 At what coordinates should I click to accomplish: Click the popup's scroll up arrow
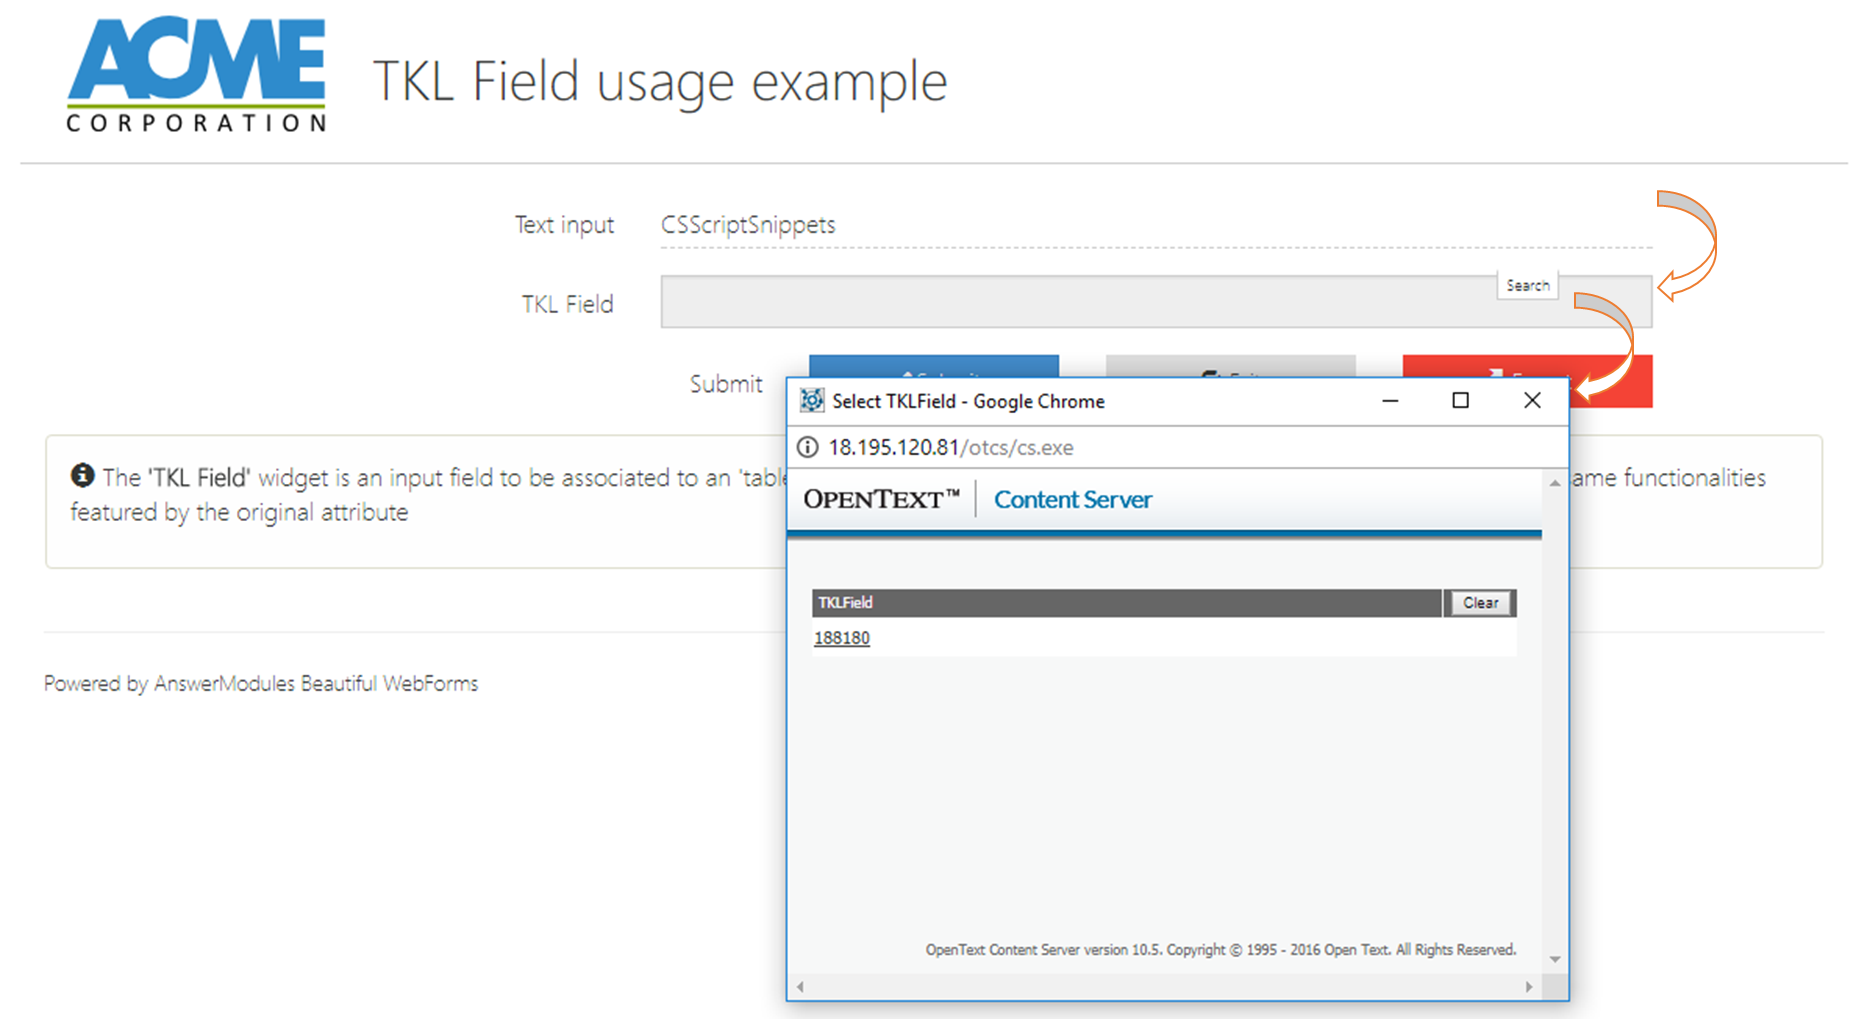[x=1554, y=483]
